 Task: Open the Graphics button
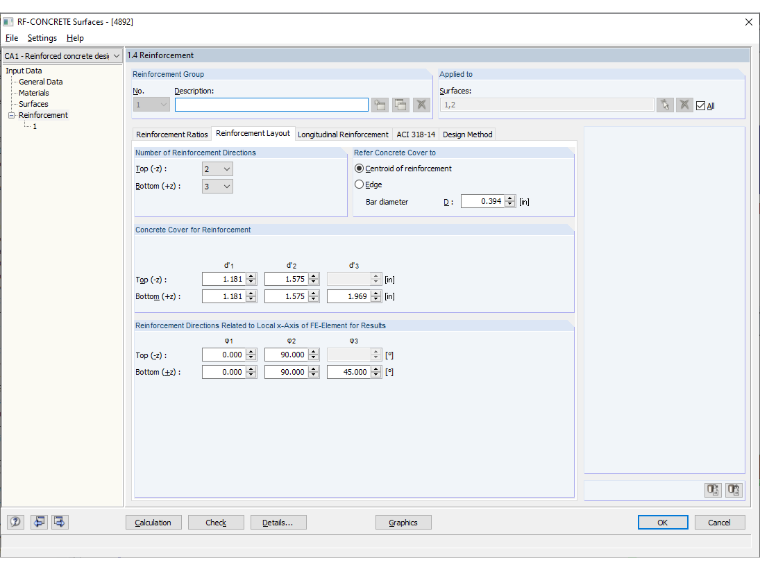click(x=403, y=522)
